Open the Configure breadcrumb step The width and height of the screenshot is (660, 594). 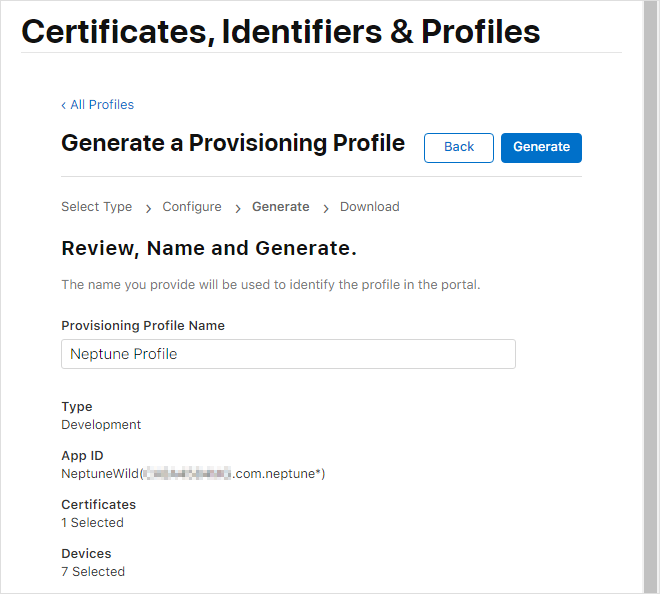click(192, 207)
